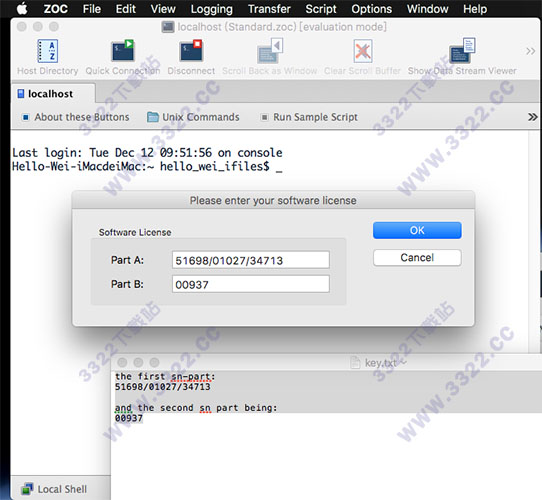This screenshot has width=542, height=500.
Task: Open the Transfer menu
Action: 269,9
